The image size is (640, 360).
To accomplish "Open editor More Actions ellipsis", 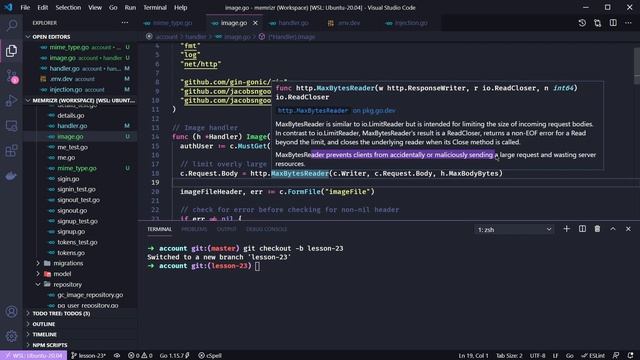I will point(628,23).
